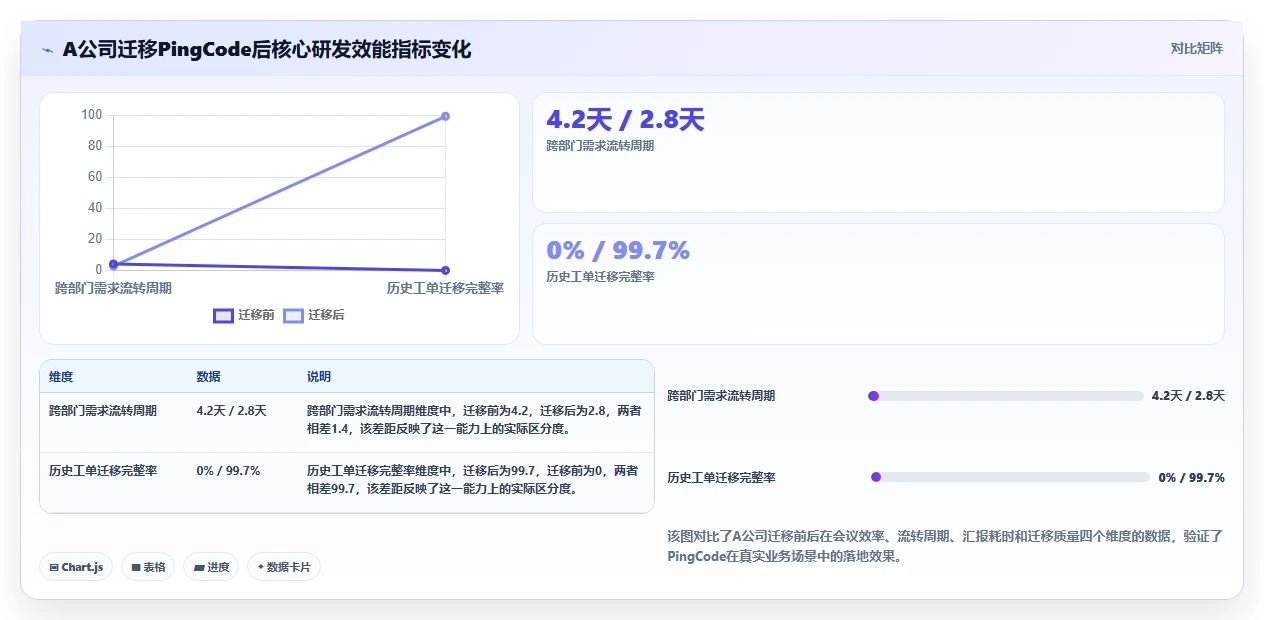The width and height of the screenshot is (1264, 620).
Task: Click the 跨部门需求流转周期 table row cell
Action: pos(102,410)
